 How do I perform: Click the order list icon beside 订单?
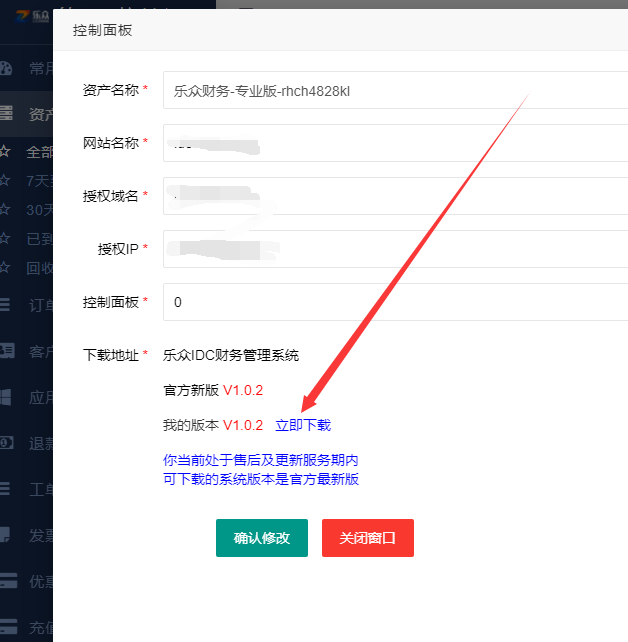coord(5,305)
